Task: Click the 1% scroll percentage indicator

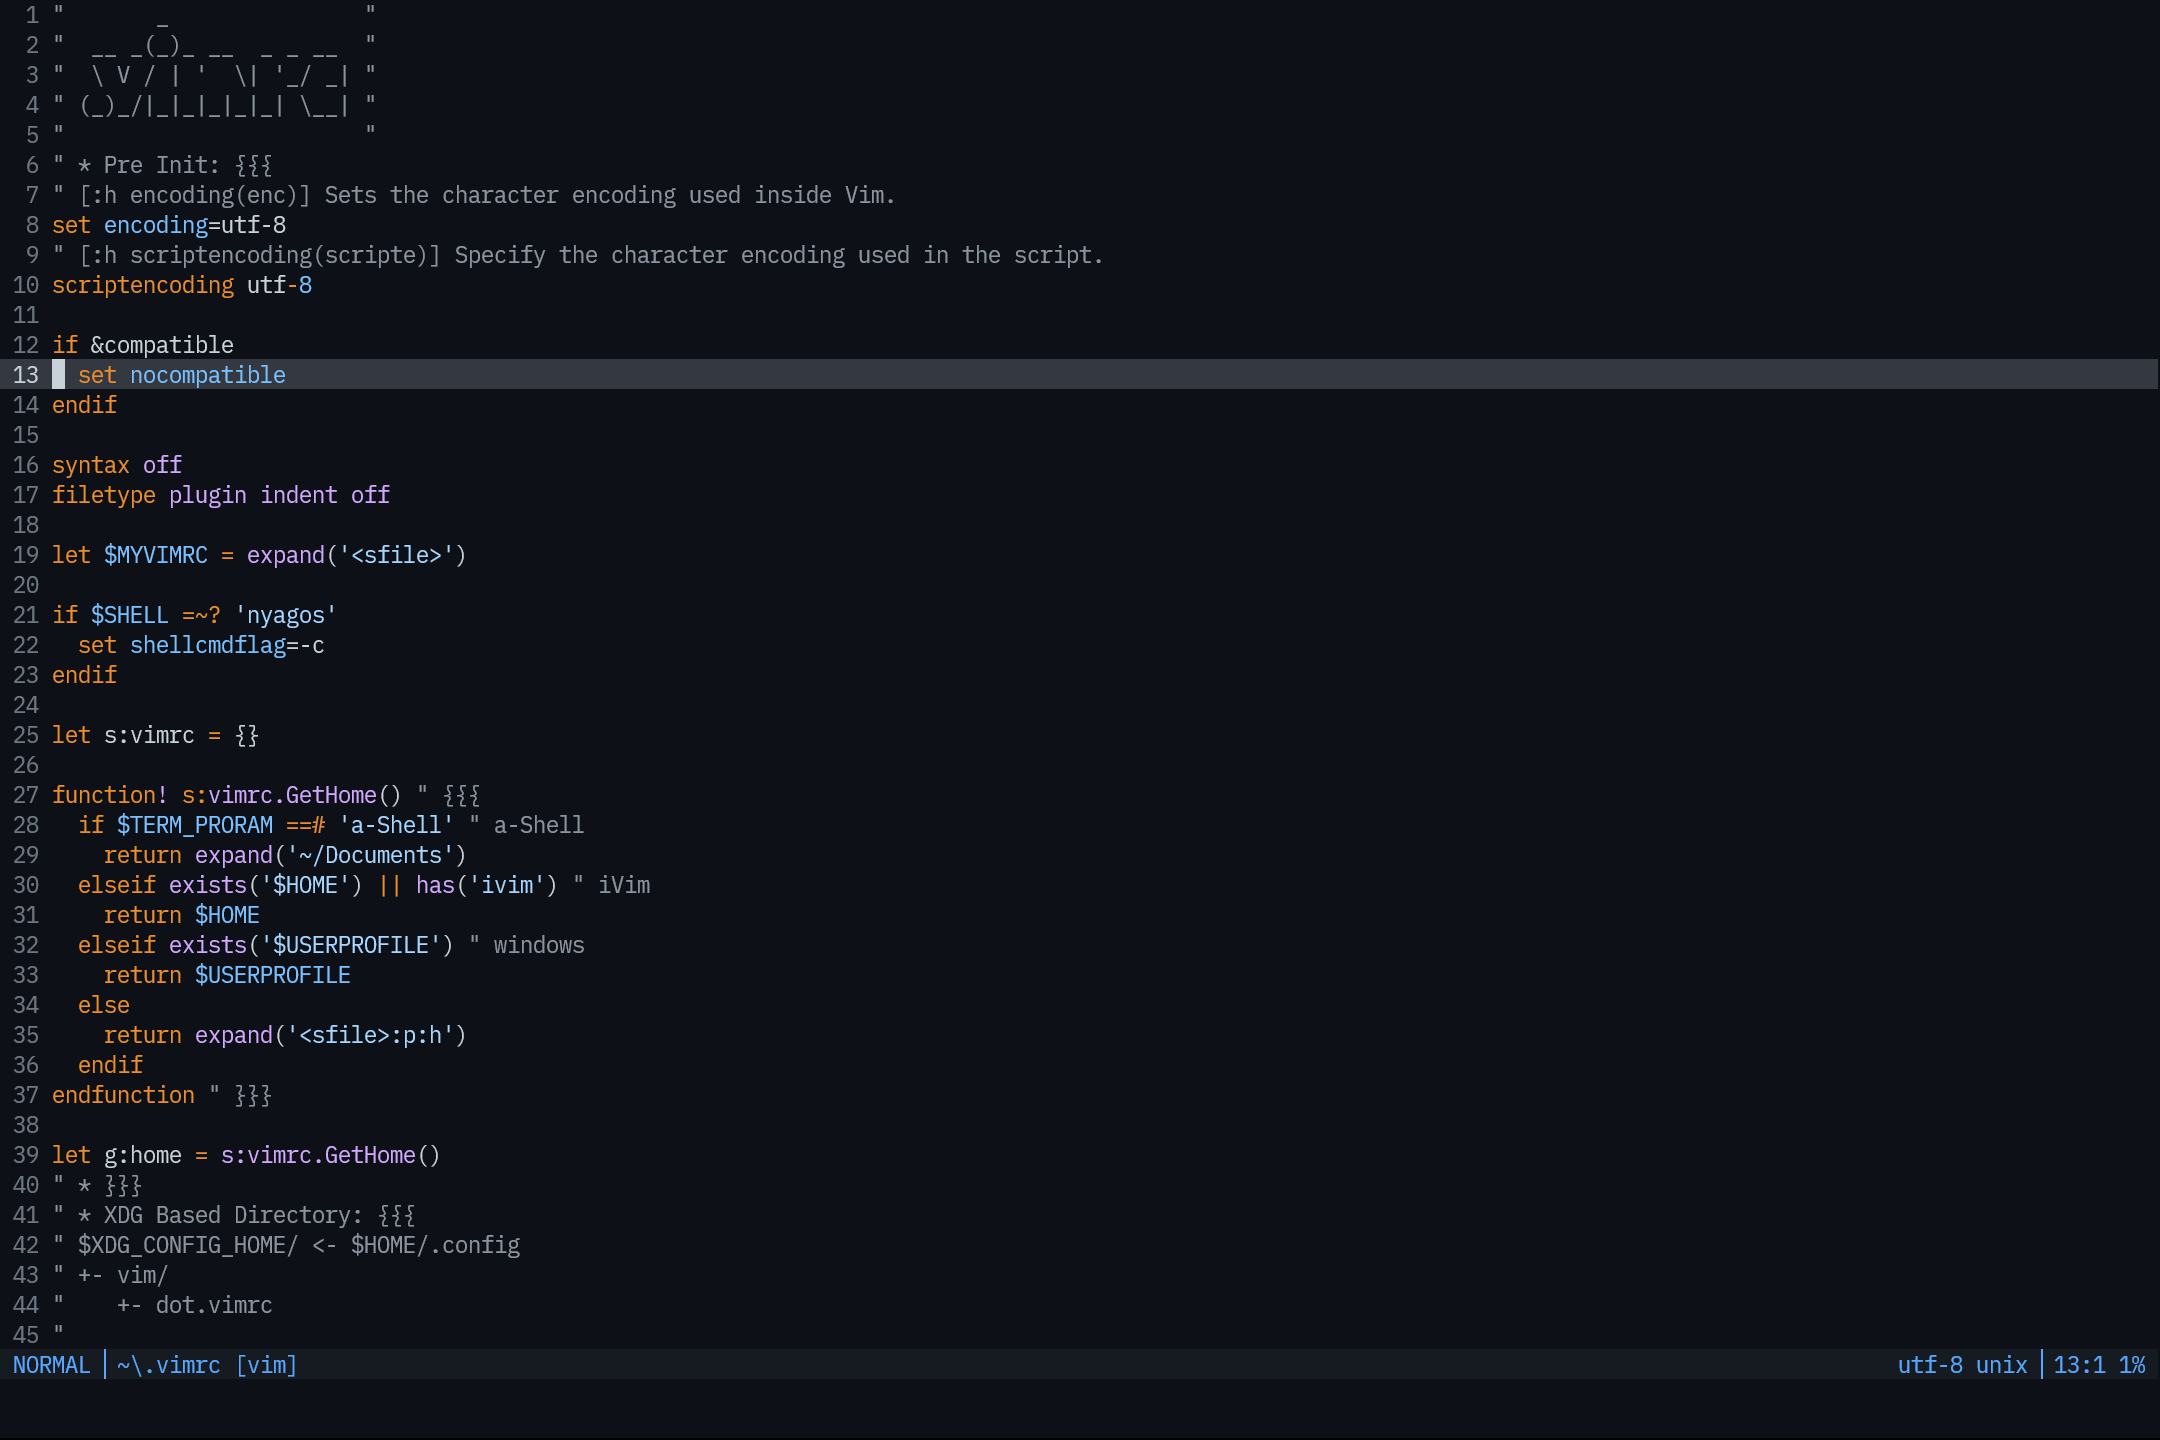Action: click(x=2132, y=1365)
